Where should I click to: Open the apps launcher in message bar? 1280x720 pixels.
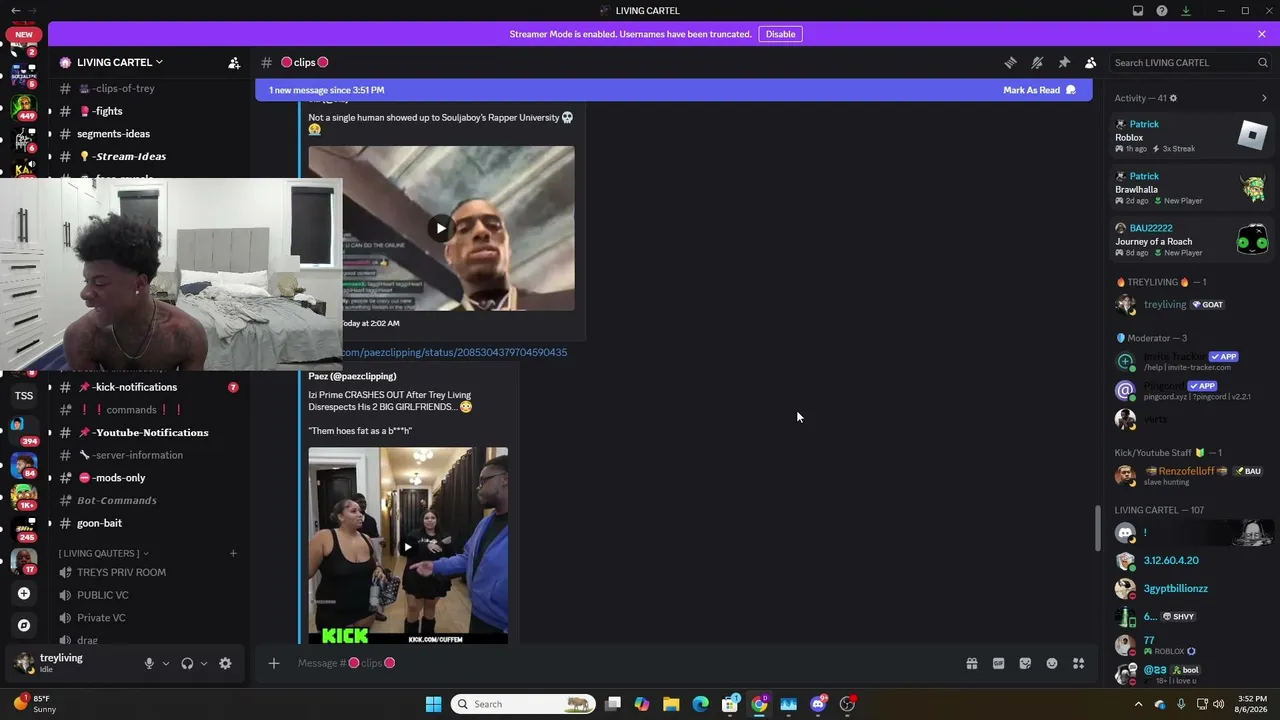pyautogui.click(x=1078, y=663)
